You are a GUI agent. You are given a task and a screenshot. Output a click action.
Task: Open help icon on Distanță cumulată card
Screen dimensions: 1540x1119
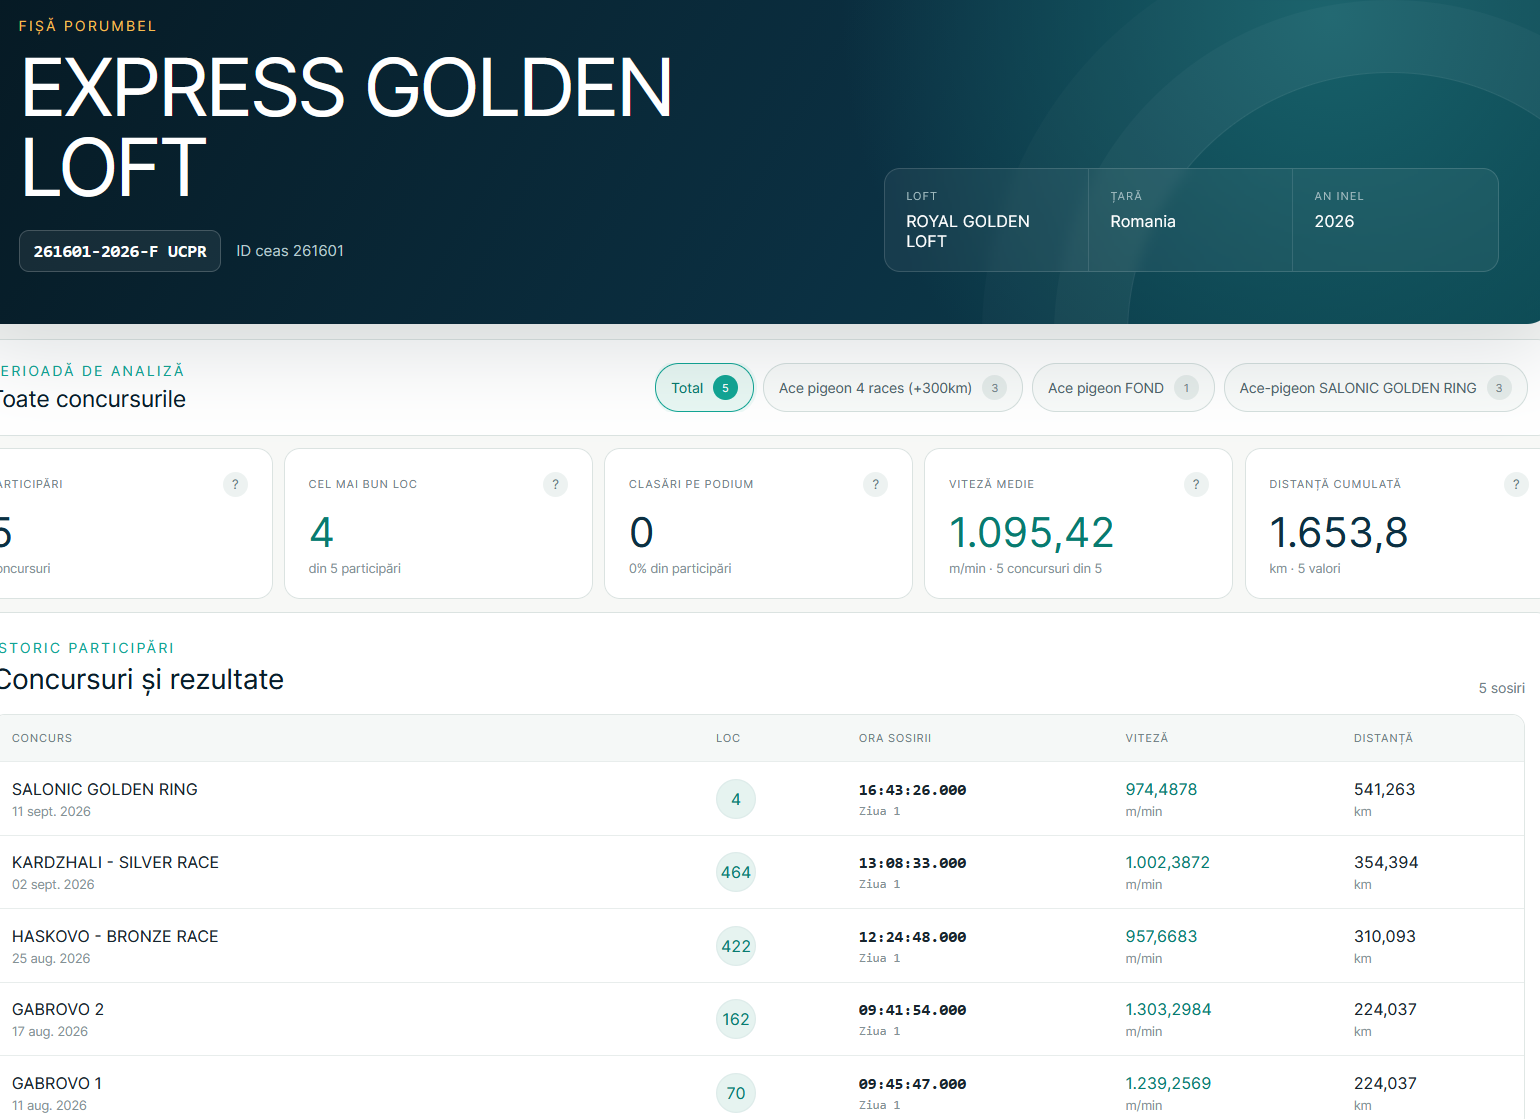[x=1516, y=484]
